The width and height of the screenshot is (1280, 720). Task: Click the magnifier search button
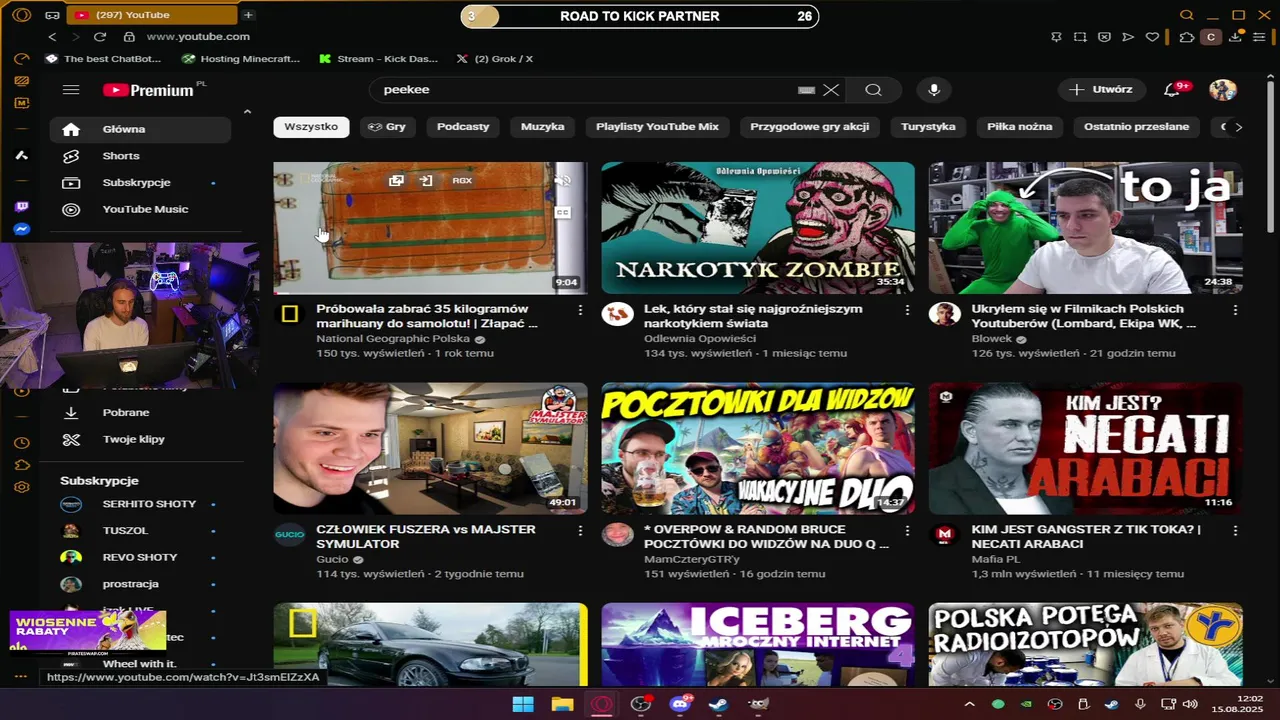(x=873, y=90)
